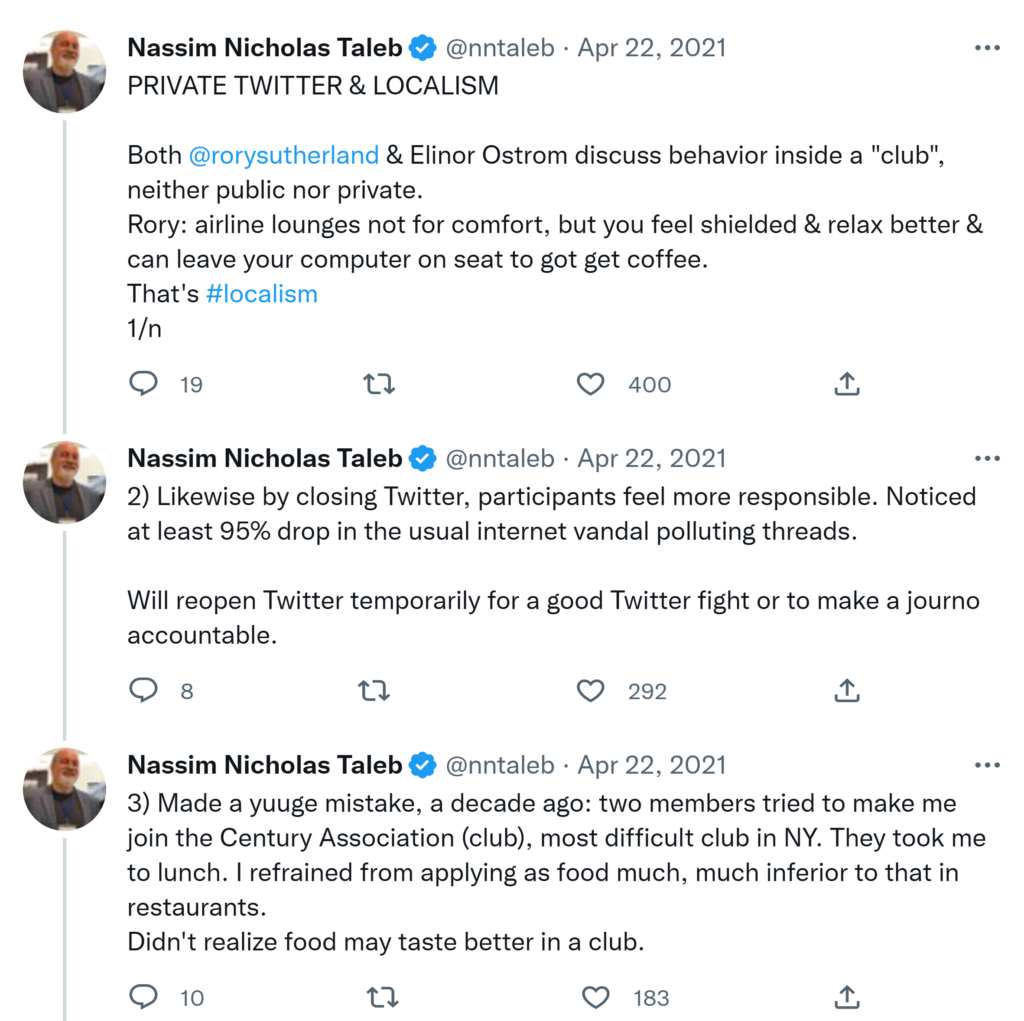Open the first tweet's Apr 22, 2021 timestamp
This screenshot has width=1024, height=1021.
click(652, 48)
